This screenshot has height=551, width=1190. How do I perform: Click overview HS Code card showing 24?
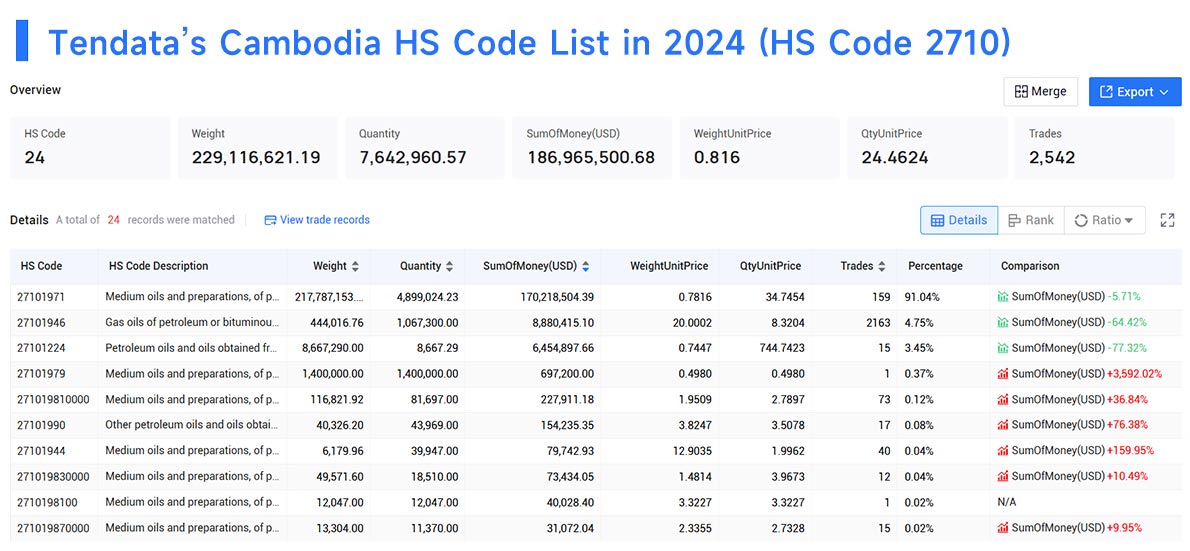[x=90, y=147]
